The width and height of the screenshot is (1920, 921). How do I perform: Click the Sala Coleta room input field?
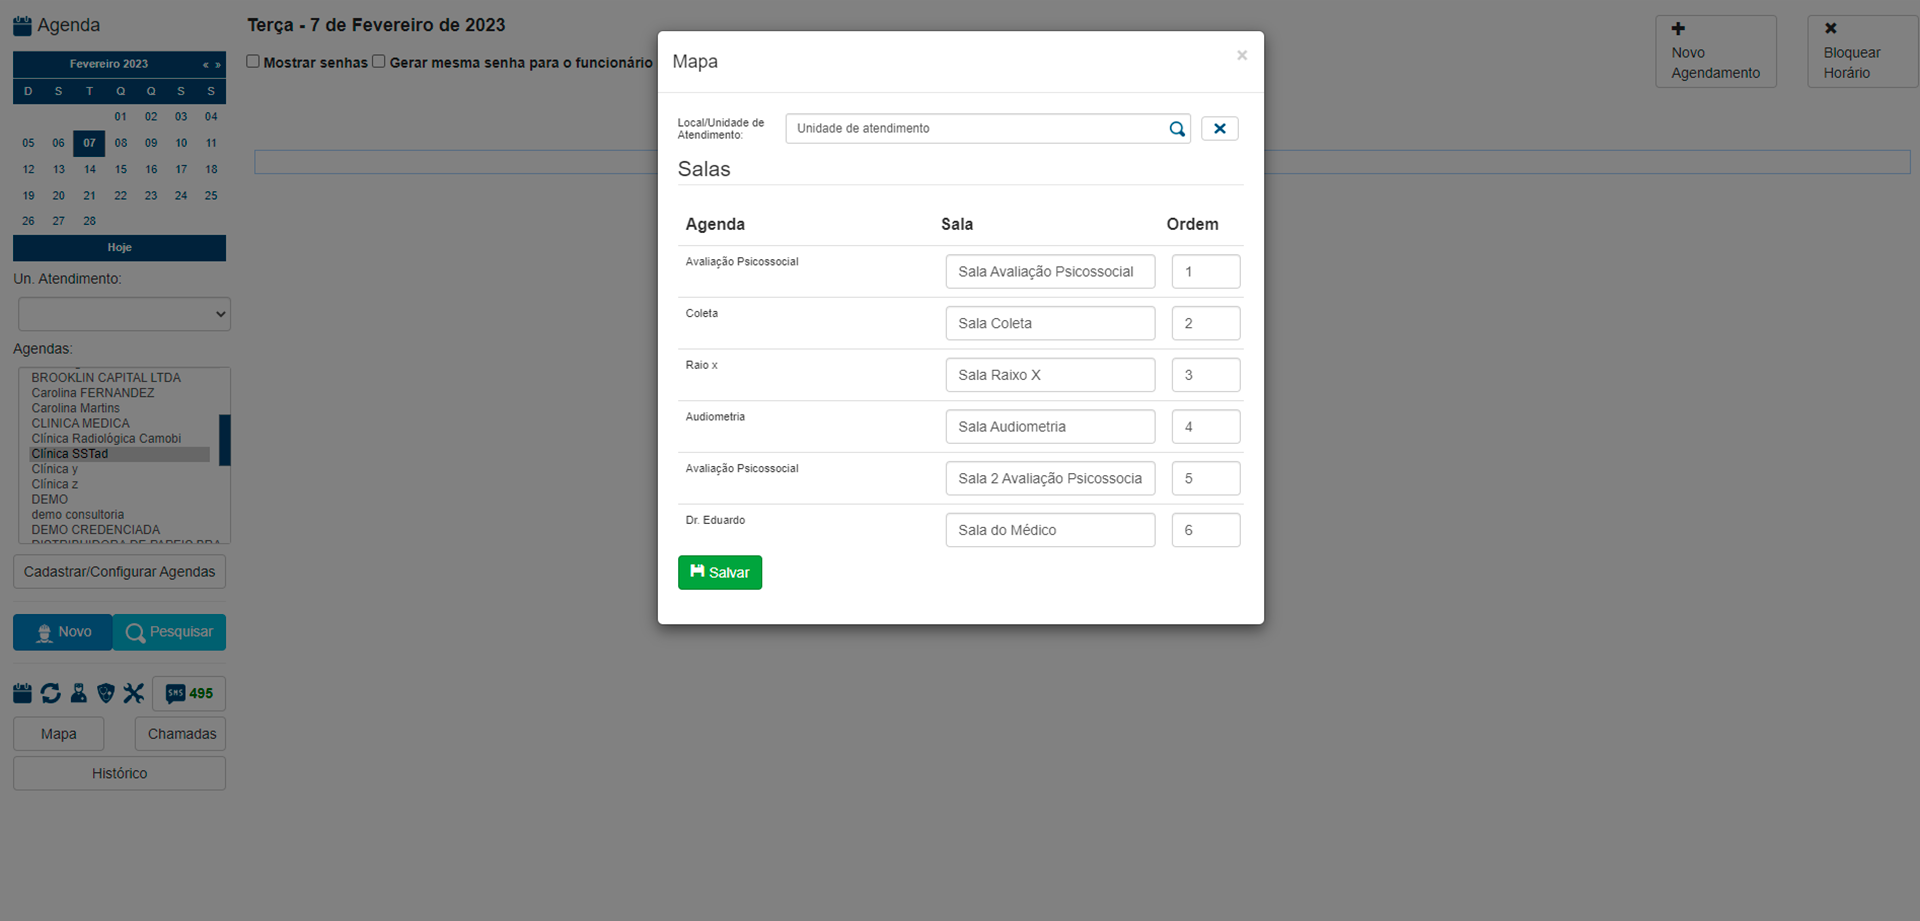1049,324
